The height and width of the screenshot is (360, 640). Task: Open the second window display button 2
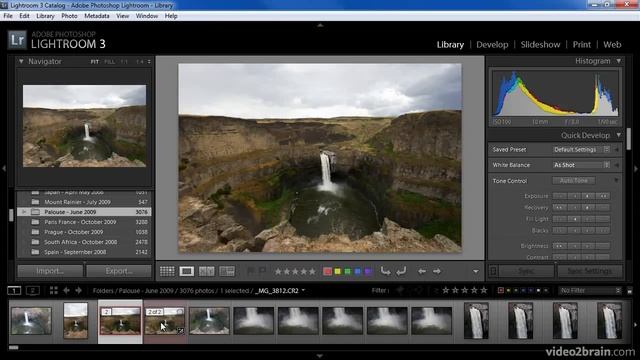click(33, 291)
